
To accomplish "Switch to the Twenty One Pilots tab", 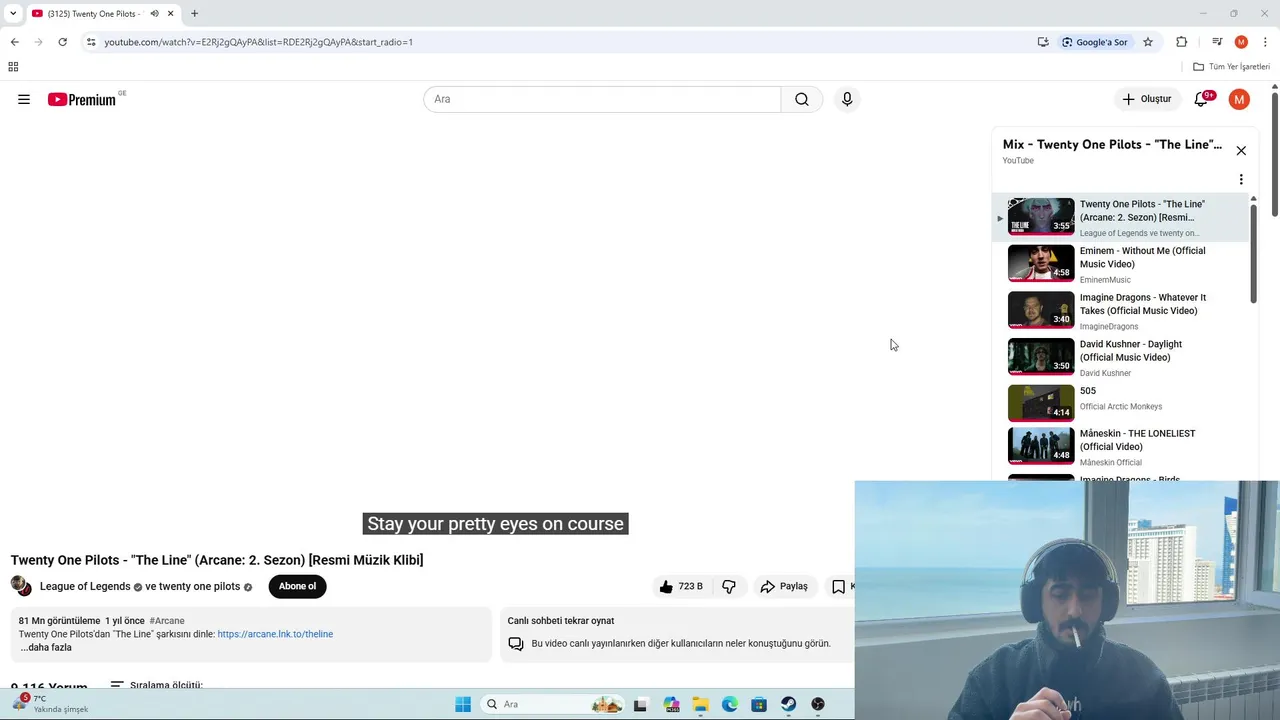I will click(95, 14).
